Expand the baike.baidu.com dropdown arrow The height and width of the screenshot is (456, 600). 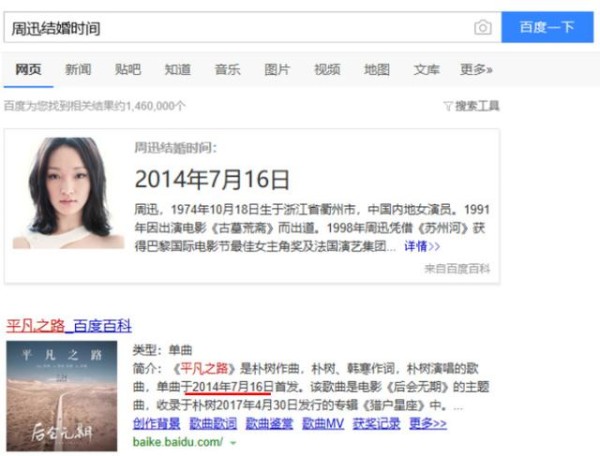tap(233, 443)
